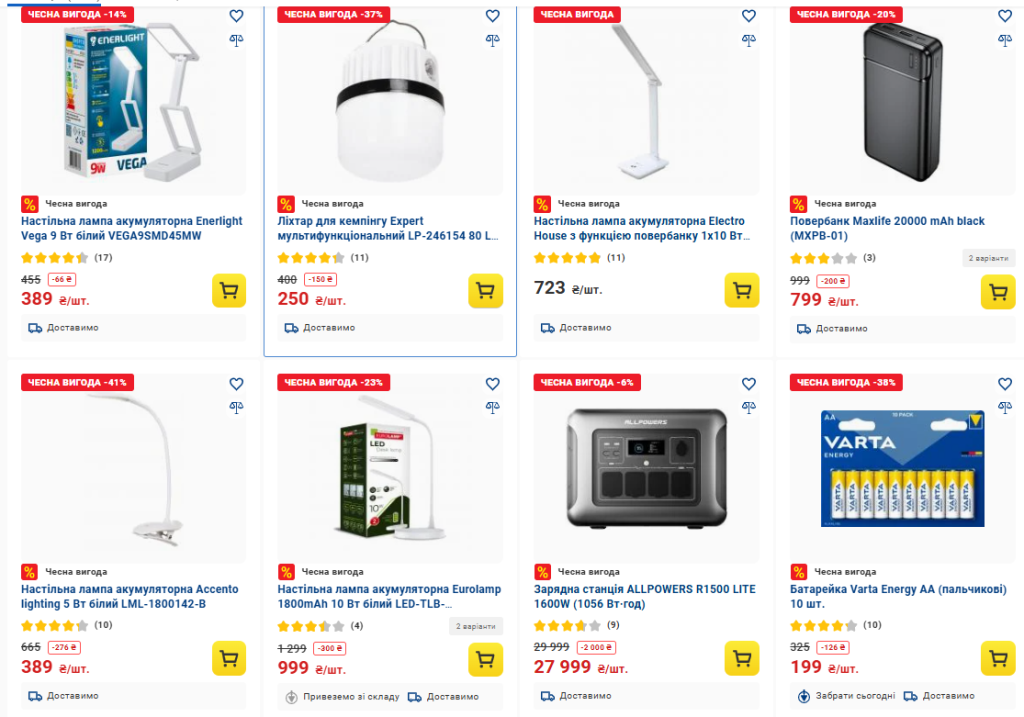Add Enerlight Vega lamp to cart
The height and width of the screenshot is (717, 1024).
coord(229,290)
